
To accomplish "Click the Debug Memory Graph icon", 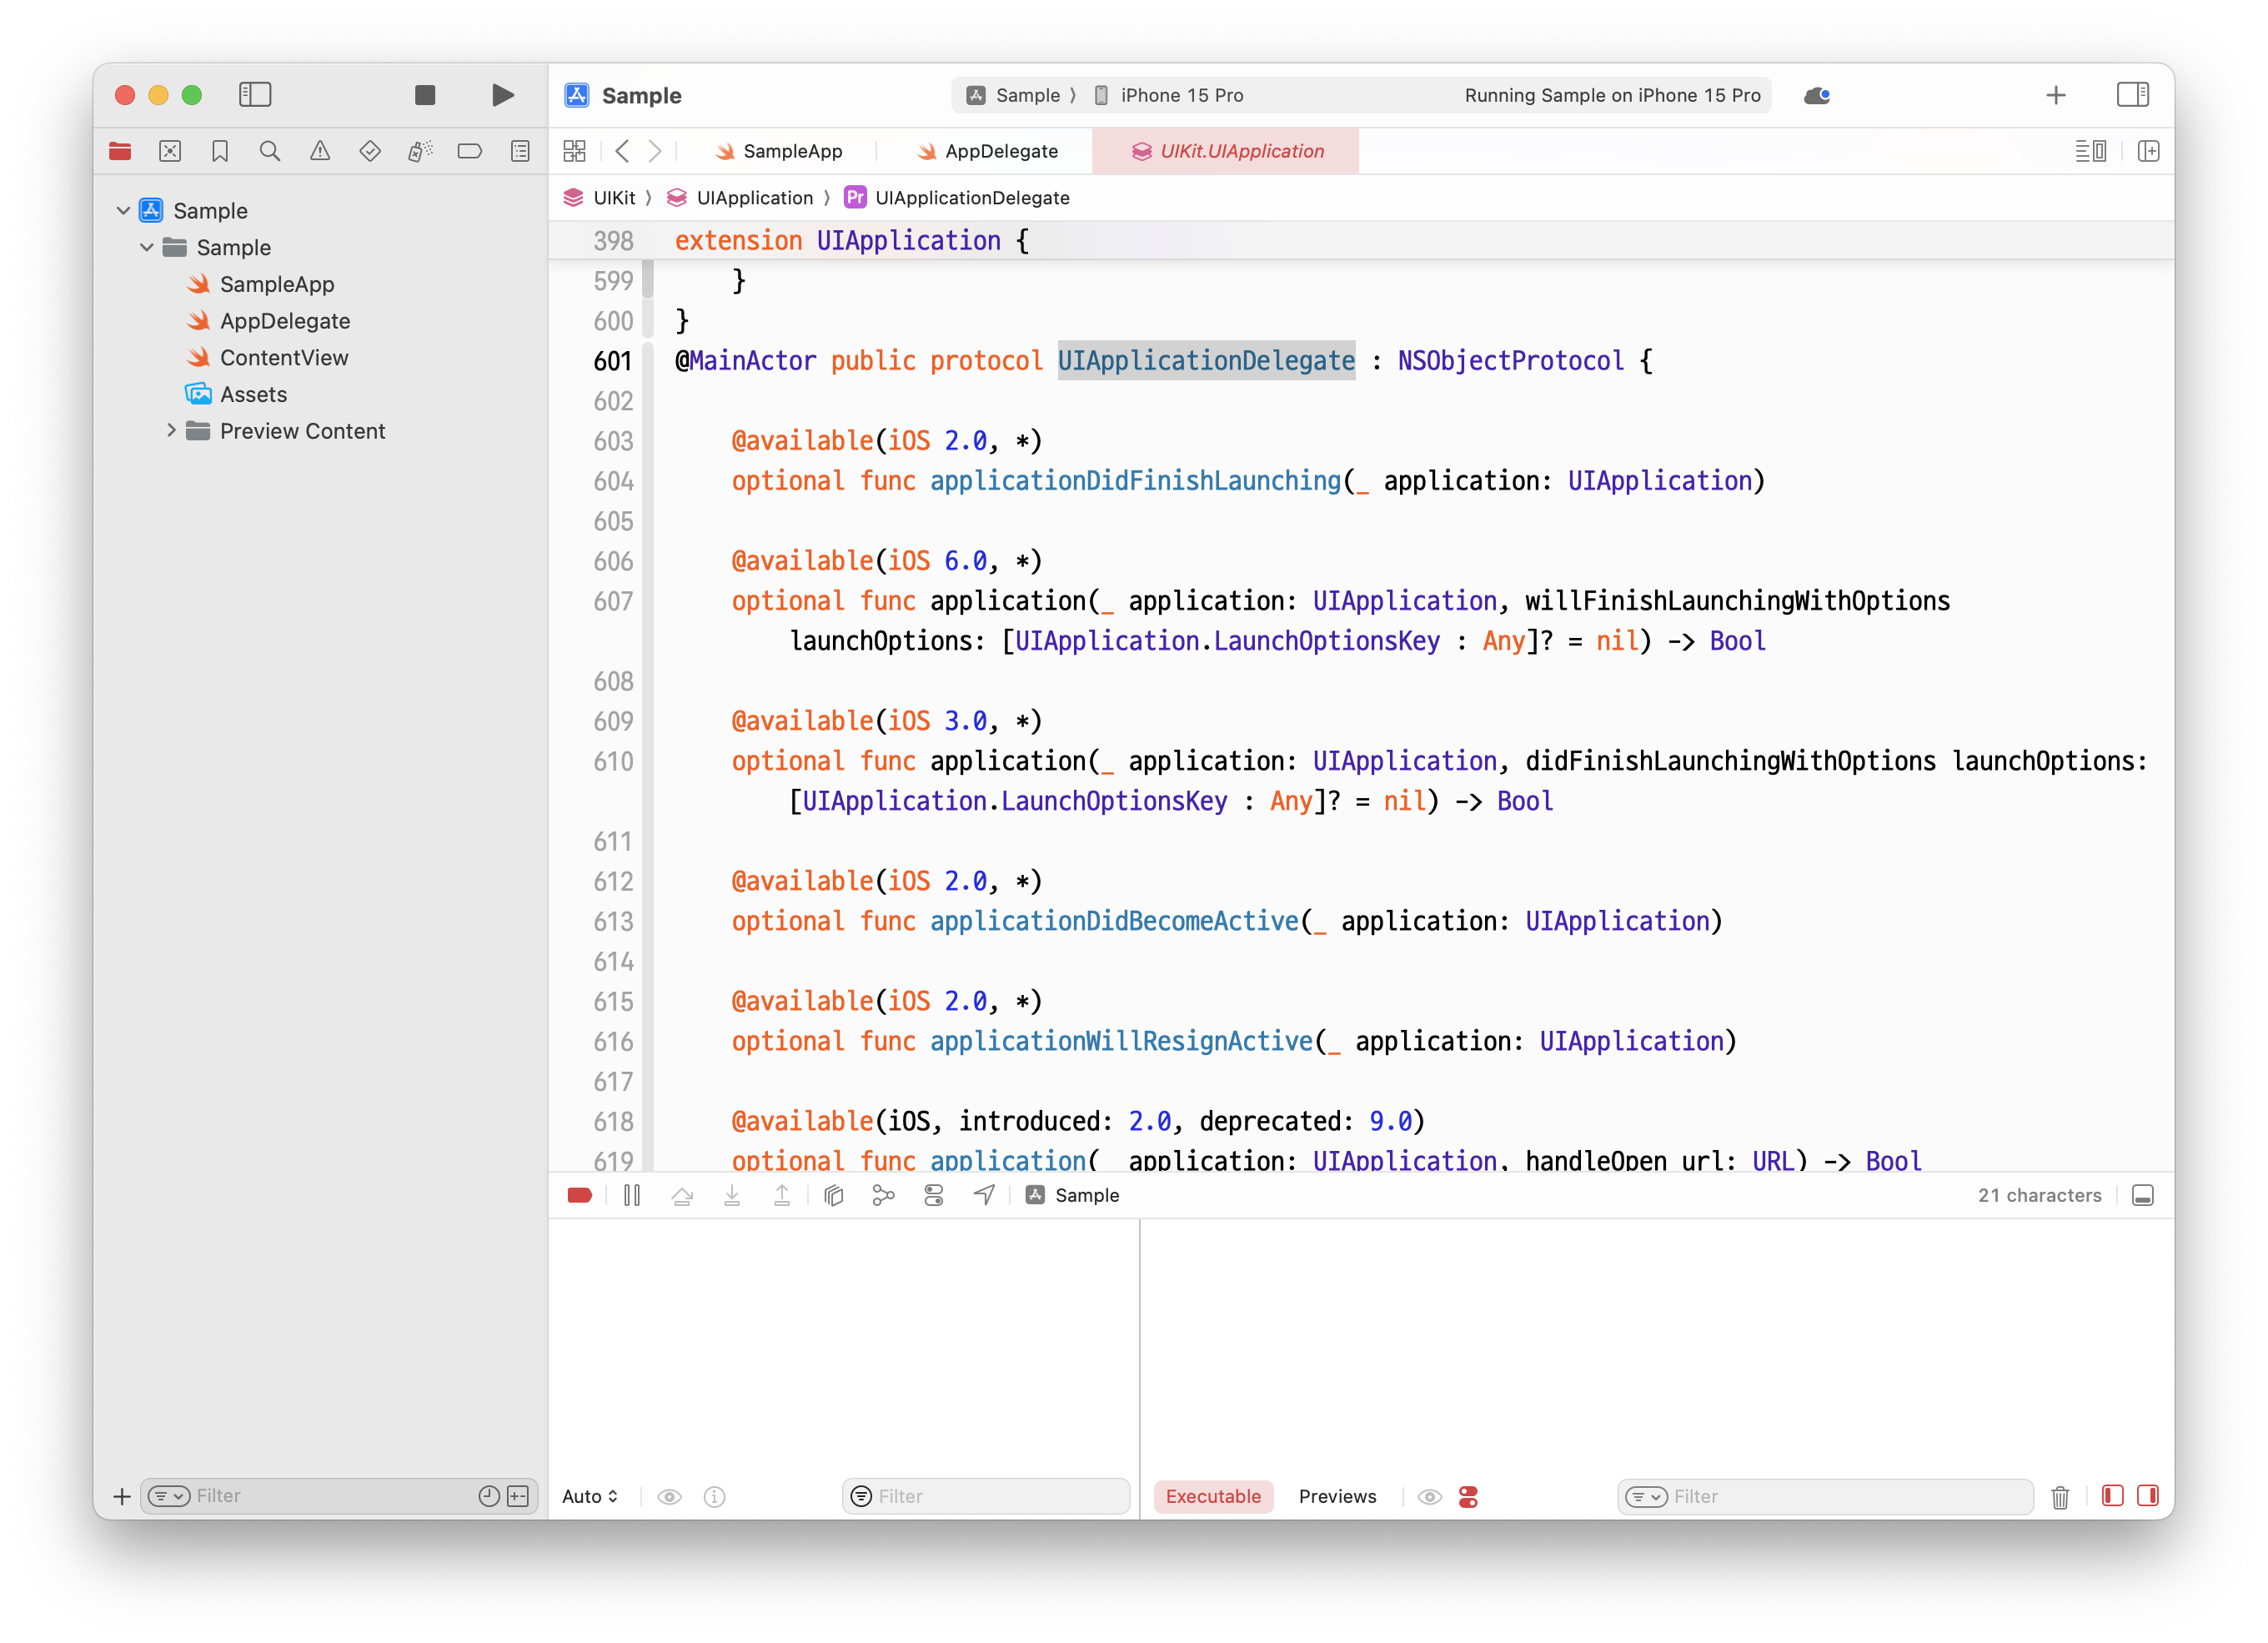I will click(883, 1195).
